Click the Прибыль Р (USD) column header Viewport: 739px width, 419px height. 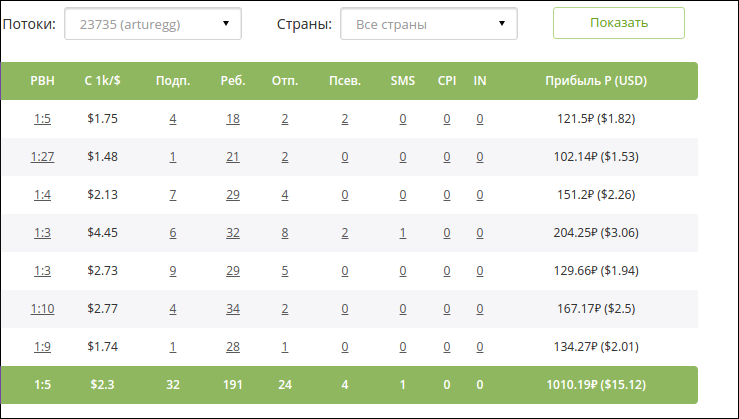point(596,81)
